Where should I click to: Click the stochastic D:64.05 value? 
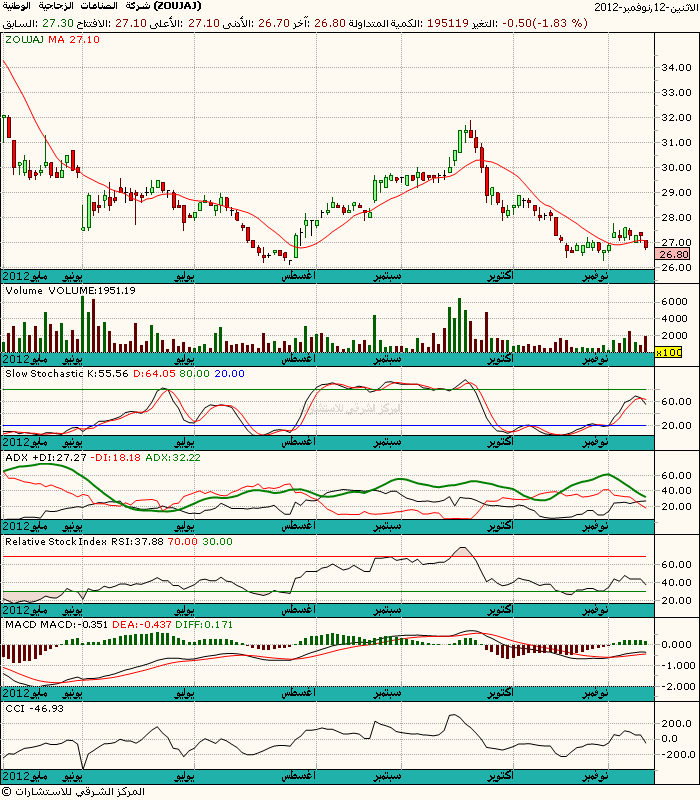tap(154, 373)
